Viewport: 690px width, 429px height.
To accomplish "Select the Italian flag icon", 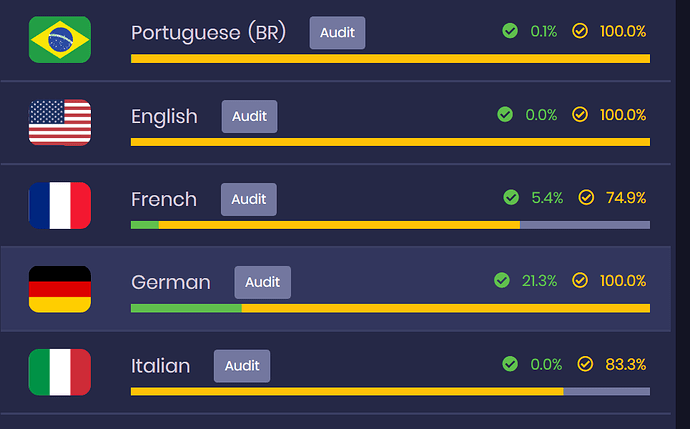I will click(x=60, y=372).
